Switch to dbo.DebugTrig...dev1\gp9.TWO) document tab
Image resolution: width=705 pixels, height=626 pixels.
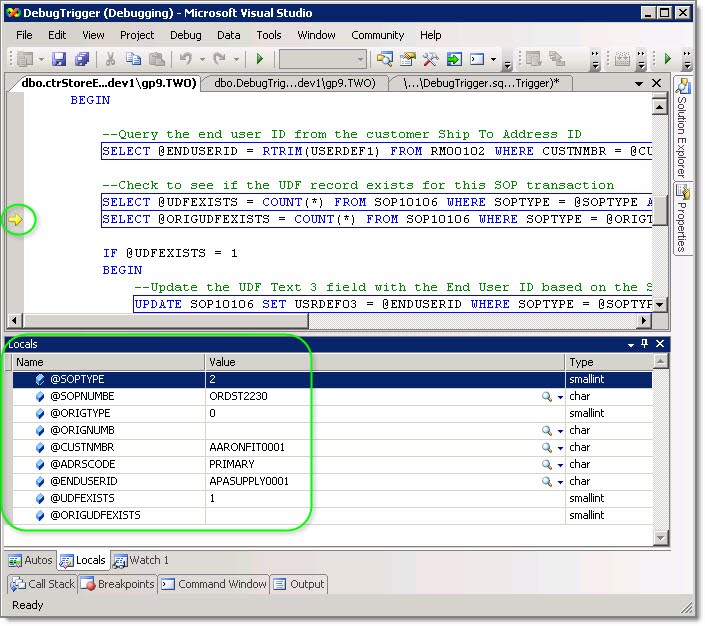[295, 83]
